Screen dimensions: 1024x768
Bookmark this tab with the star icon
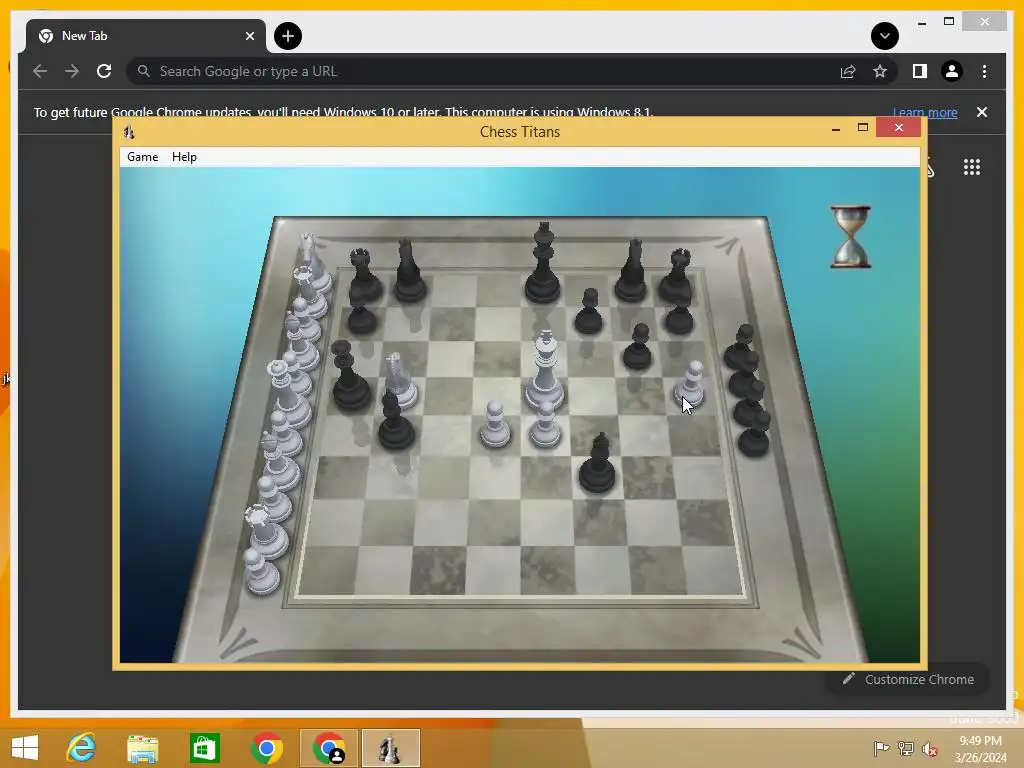click(880, 71)
